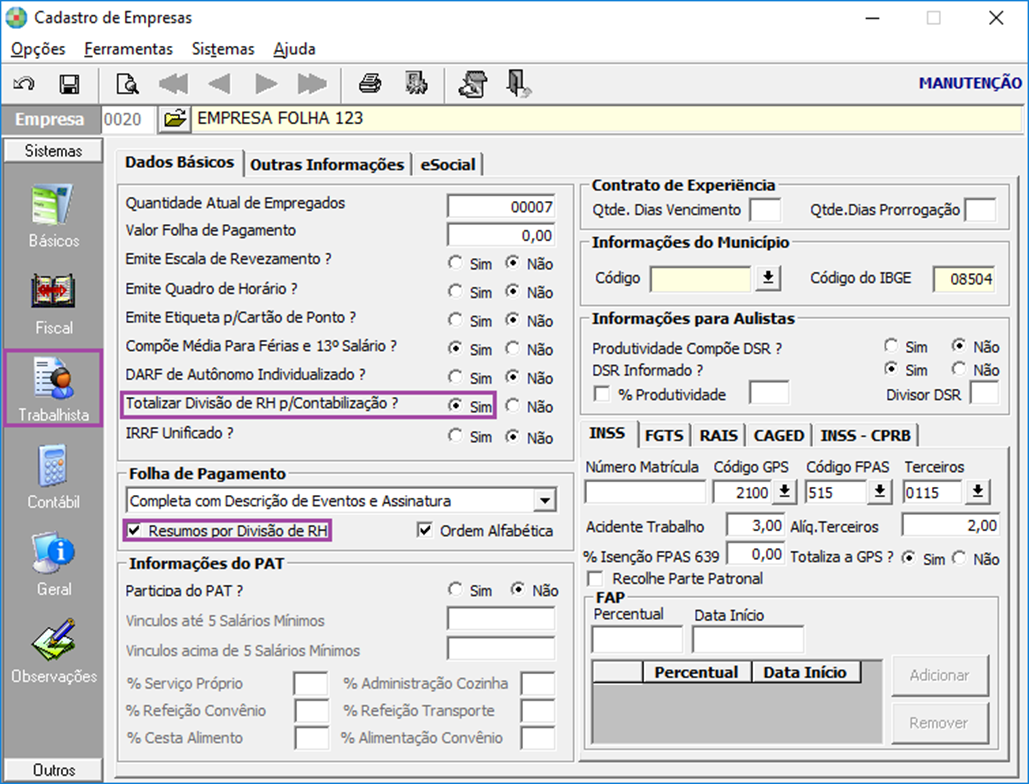1029x784 pixels.
Task: Open the Ferramentas menu
Action: 129,49
